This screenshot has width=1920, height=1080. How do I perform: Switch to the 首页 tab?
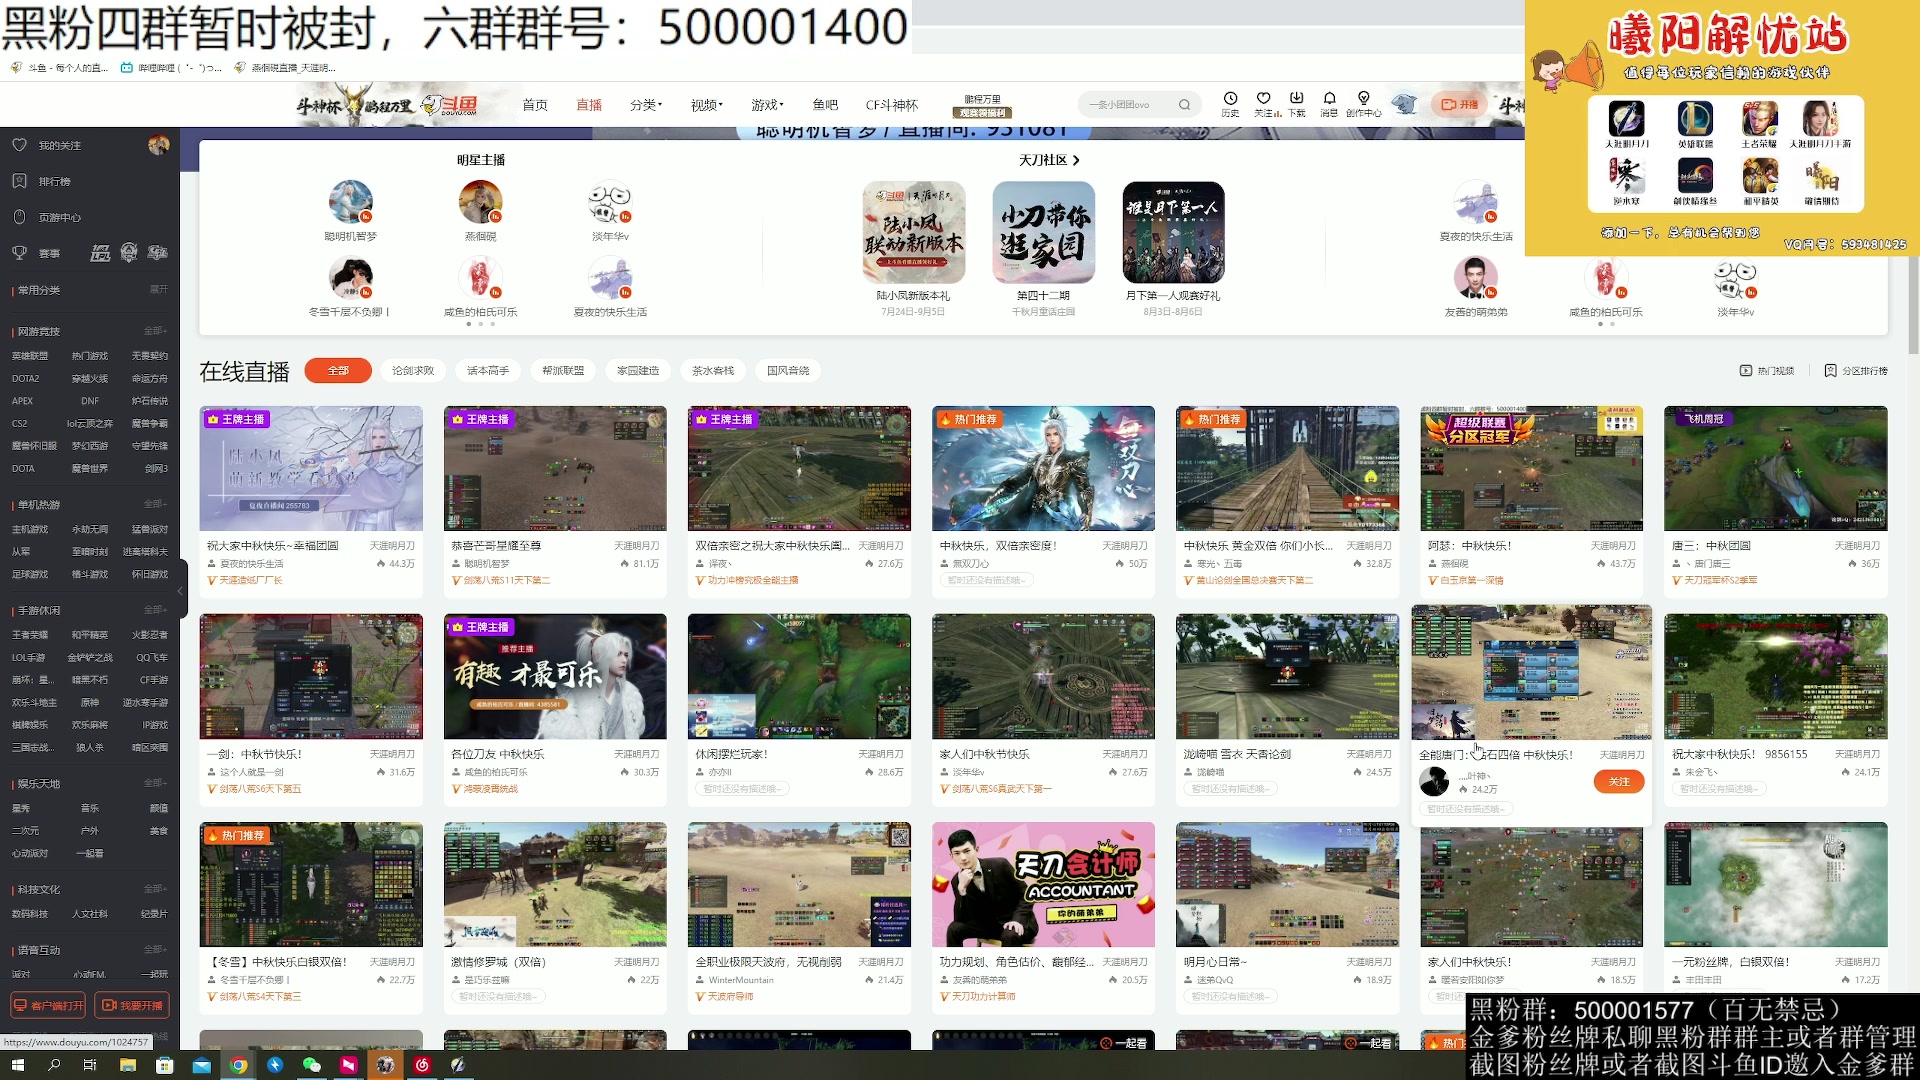pos(536,104)
